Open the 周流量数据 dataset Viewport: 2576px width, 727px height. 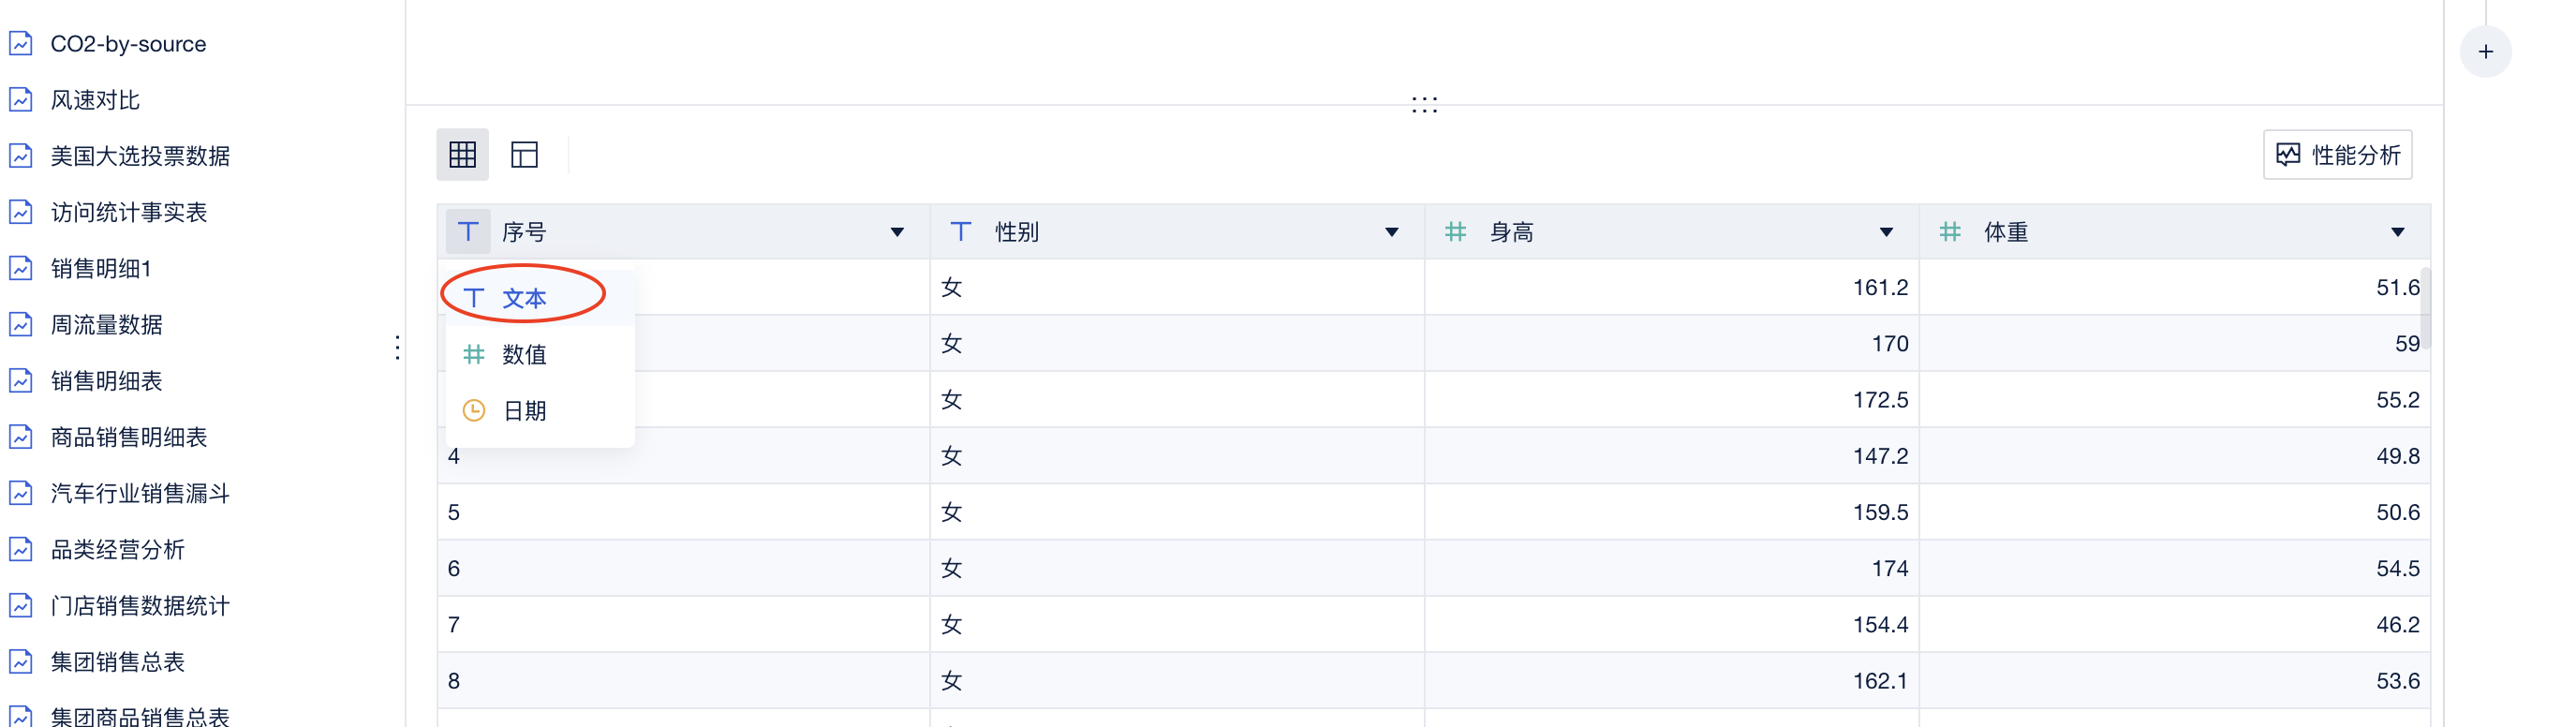106,324
